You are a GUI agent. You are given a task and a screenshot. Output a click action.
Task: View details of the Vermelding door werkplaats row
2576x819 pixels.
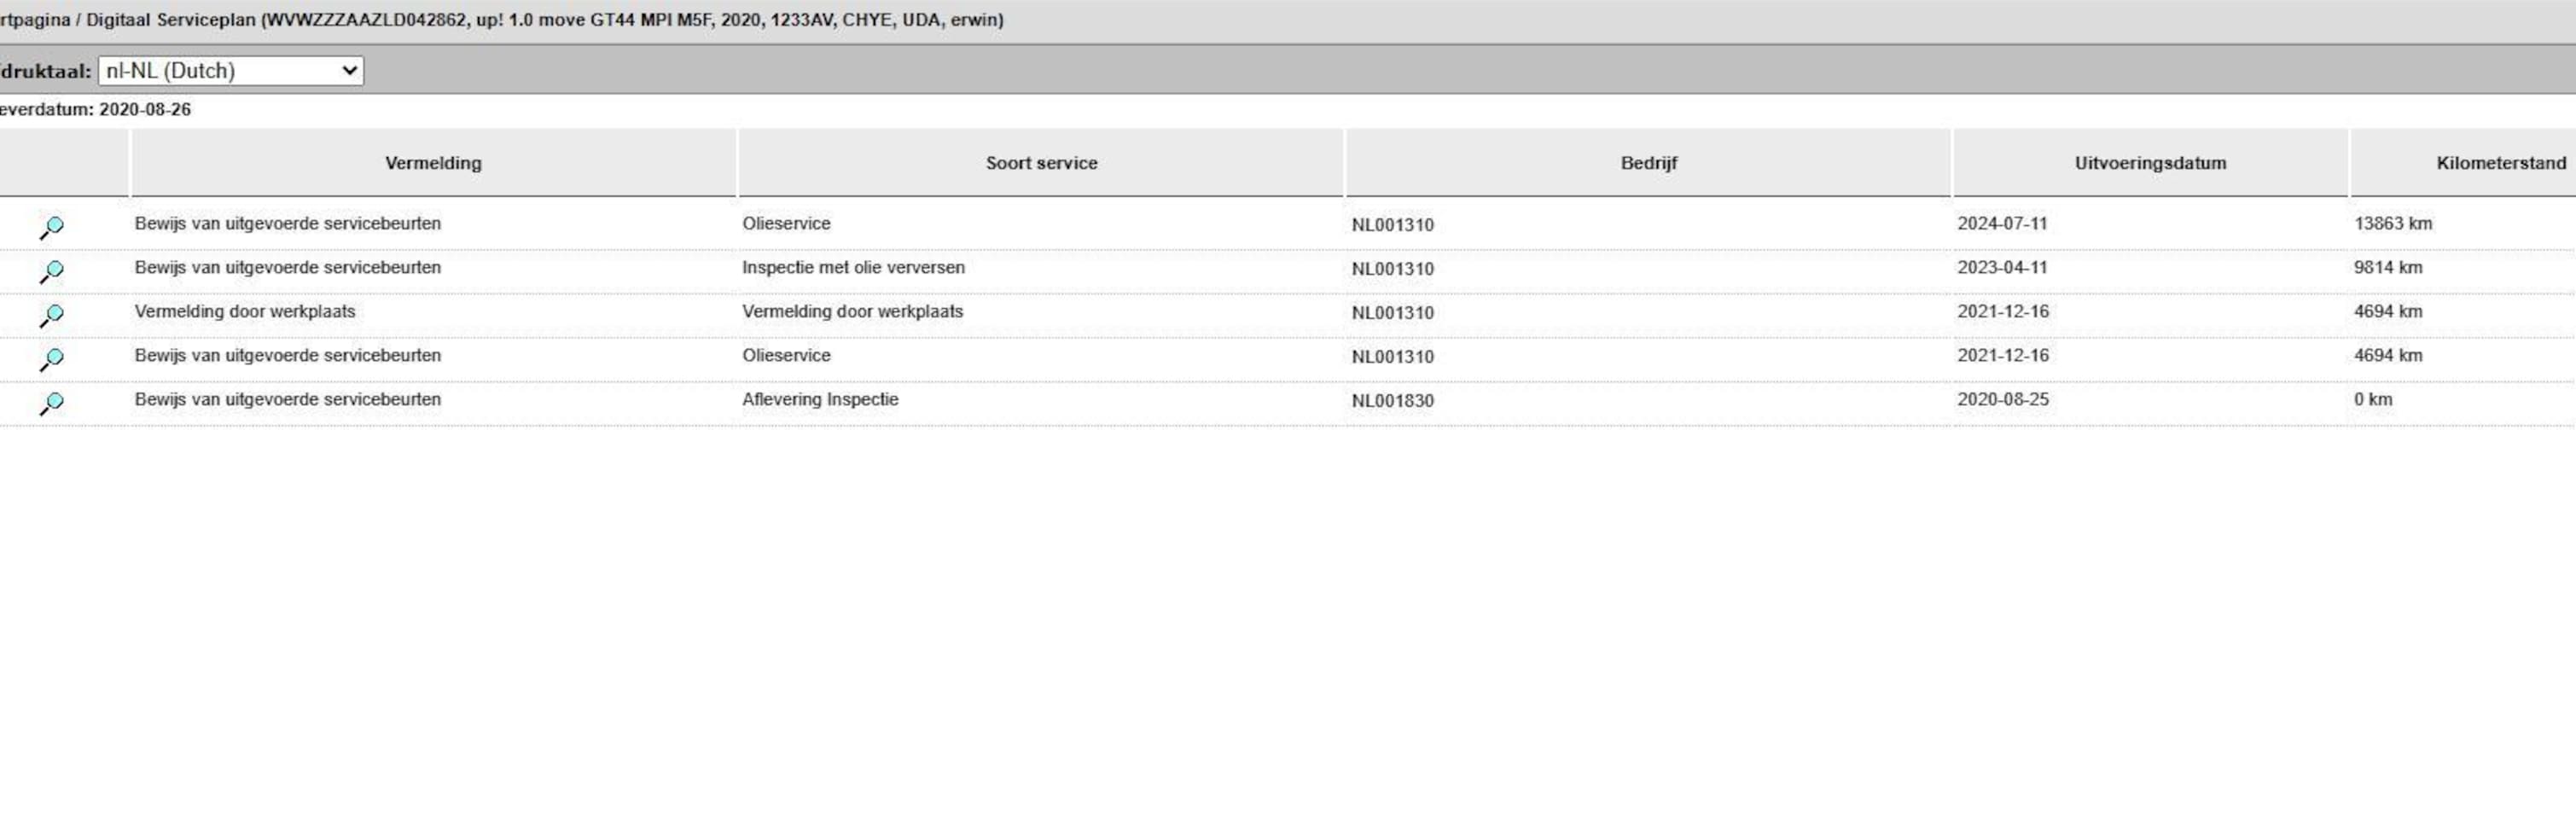(51, 315)
